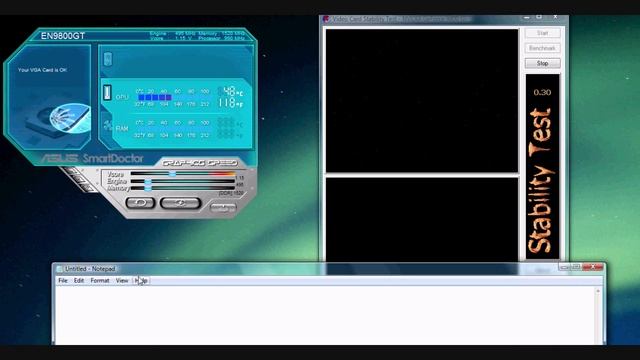Click the round disc graphic in SmartDoctor
The height and width of the screenshot is (360, 640).
(70, 118)
